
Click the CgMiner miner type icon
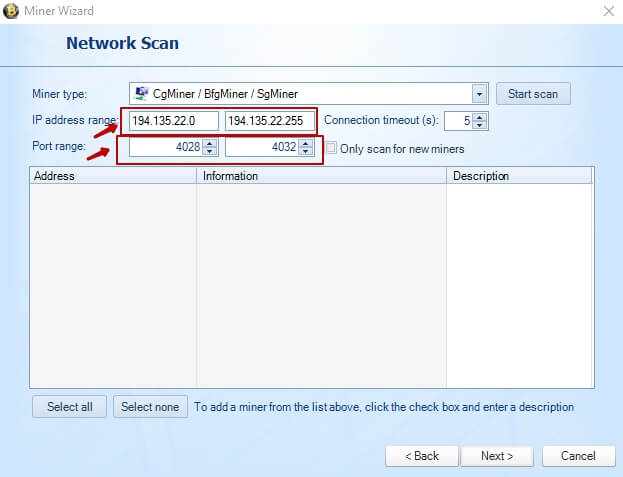coord(141,93)
